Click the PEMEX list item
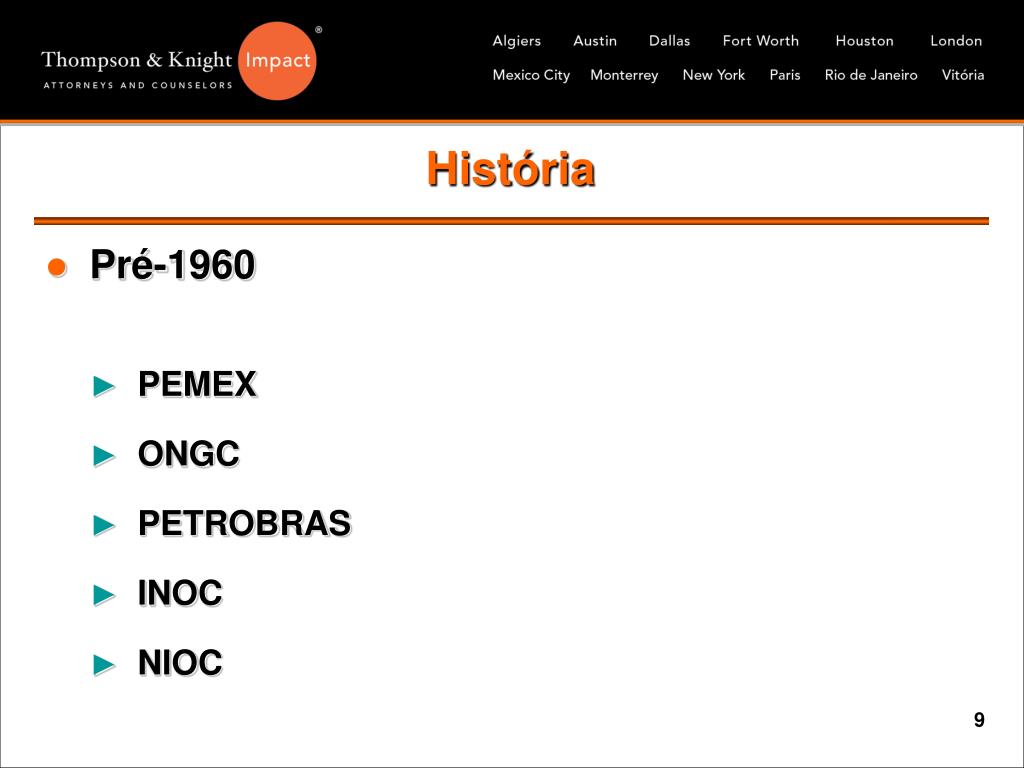The height and width of the screenshot is (768, 1024). pos(197,384)
